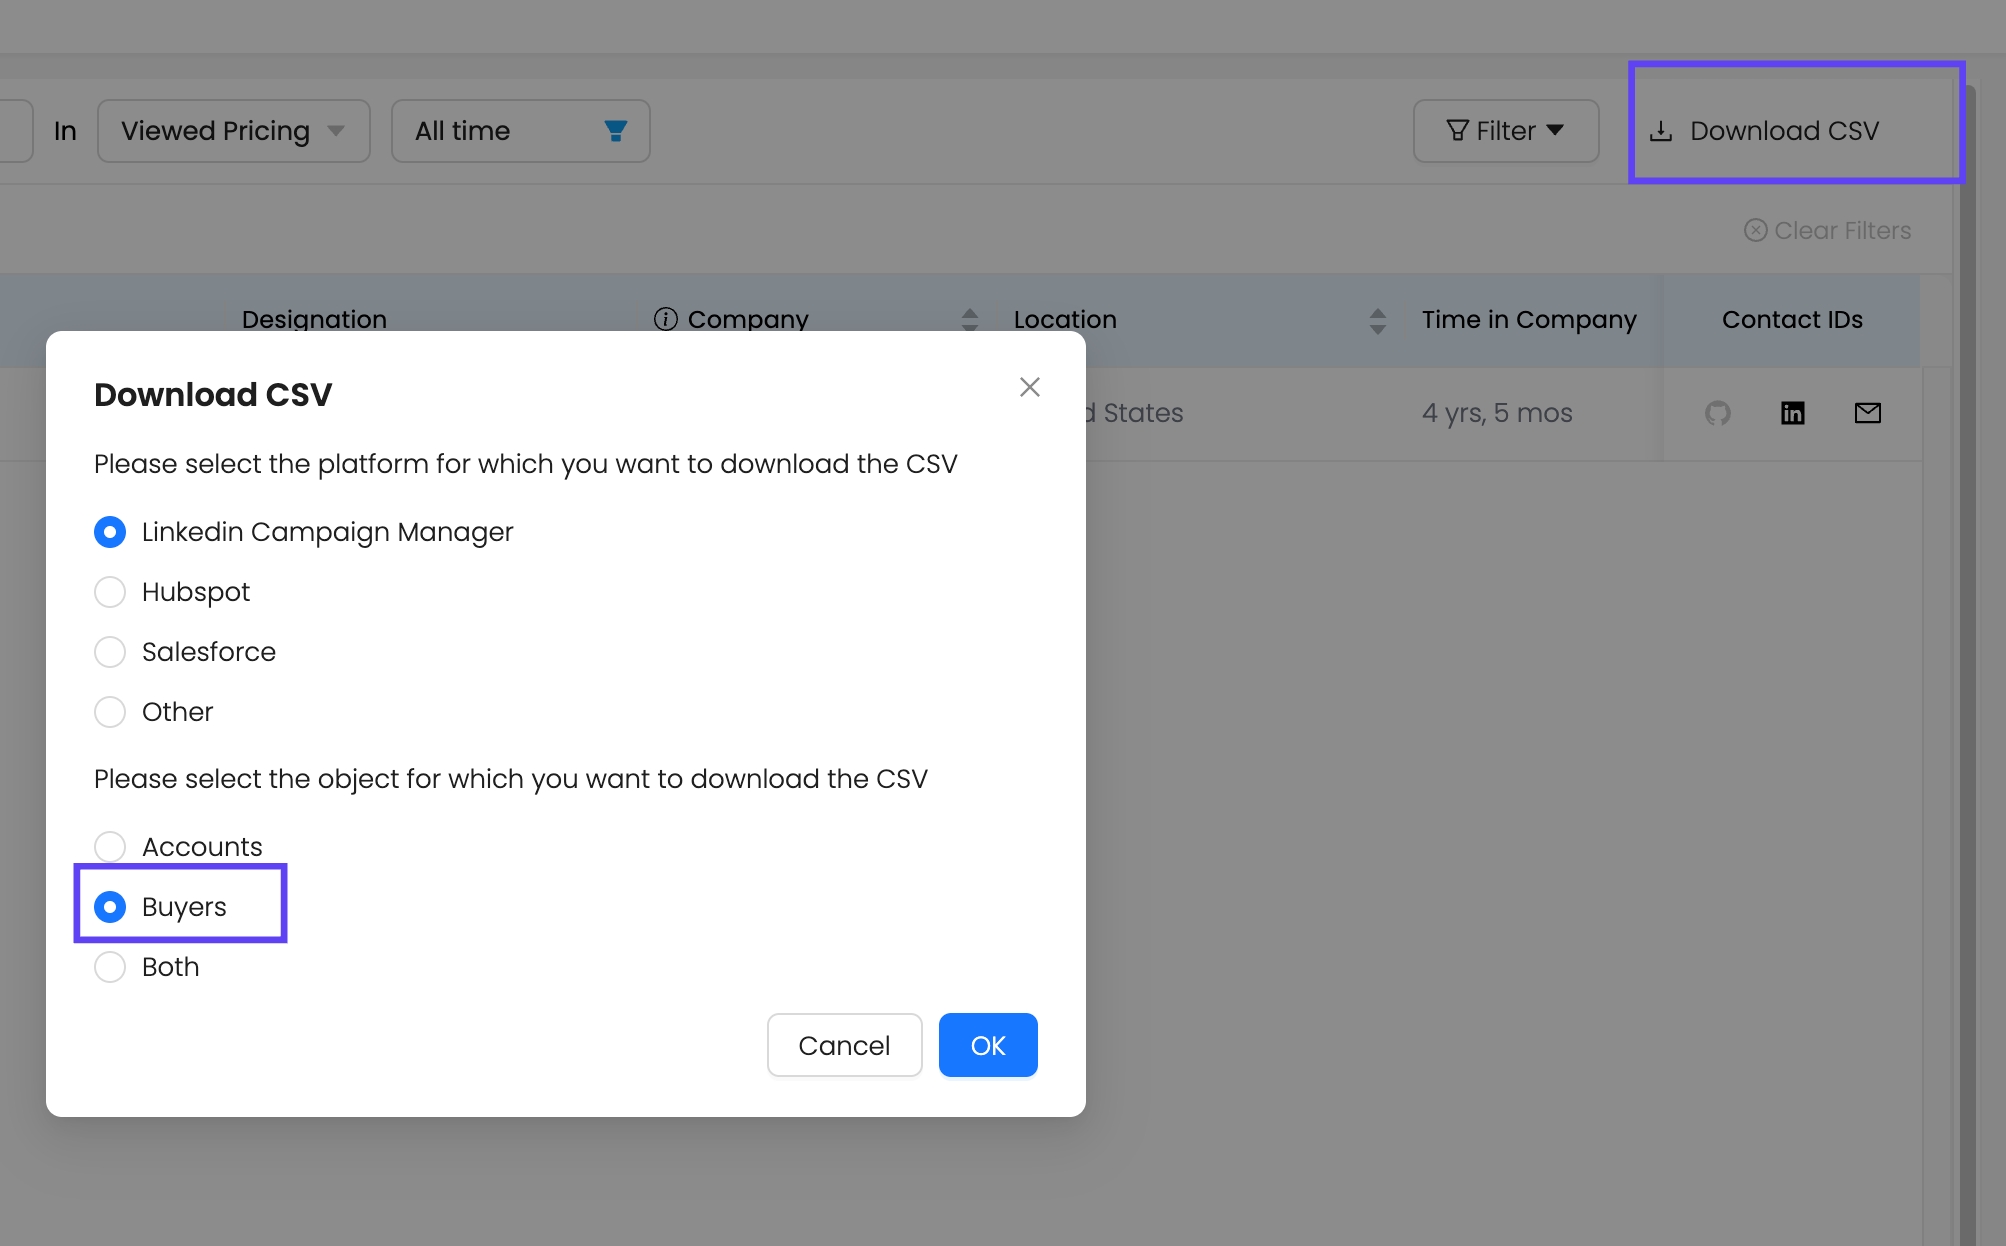Click the email envelope contact icon

click(1867, 413)
